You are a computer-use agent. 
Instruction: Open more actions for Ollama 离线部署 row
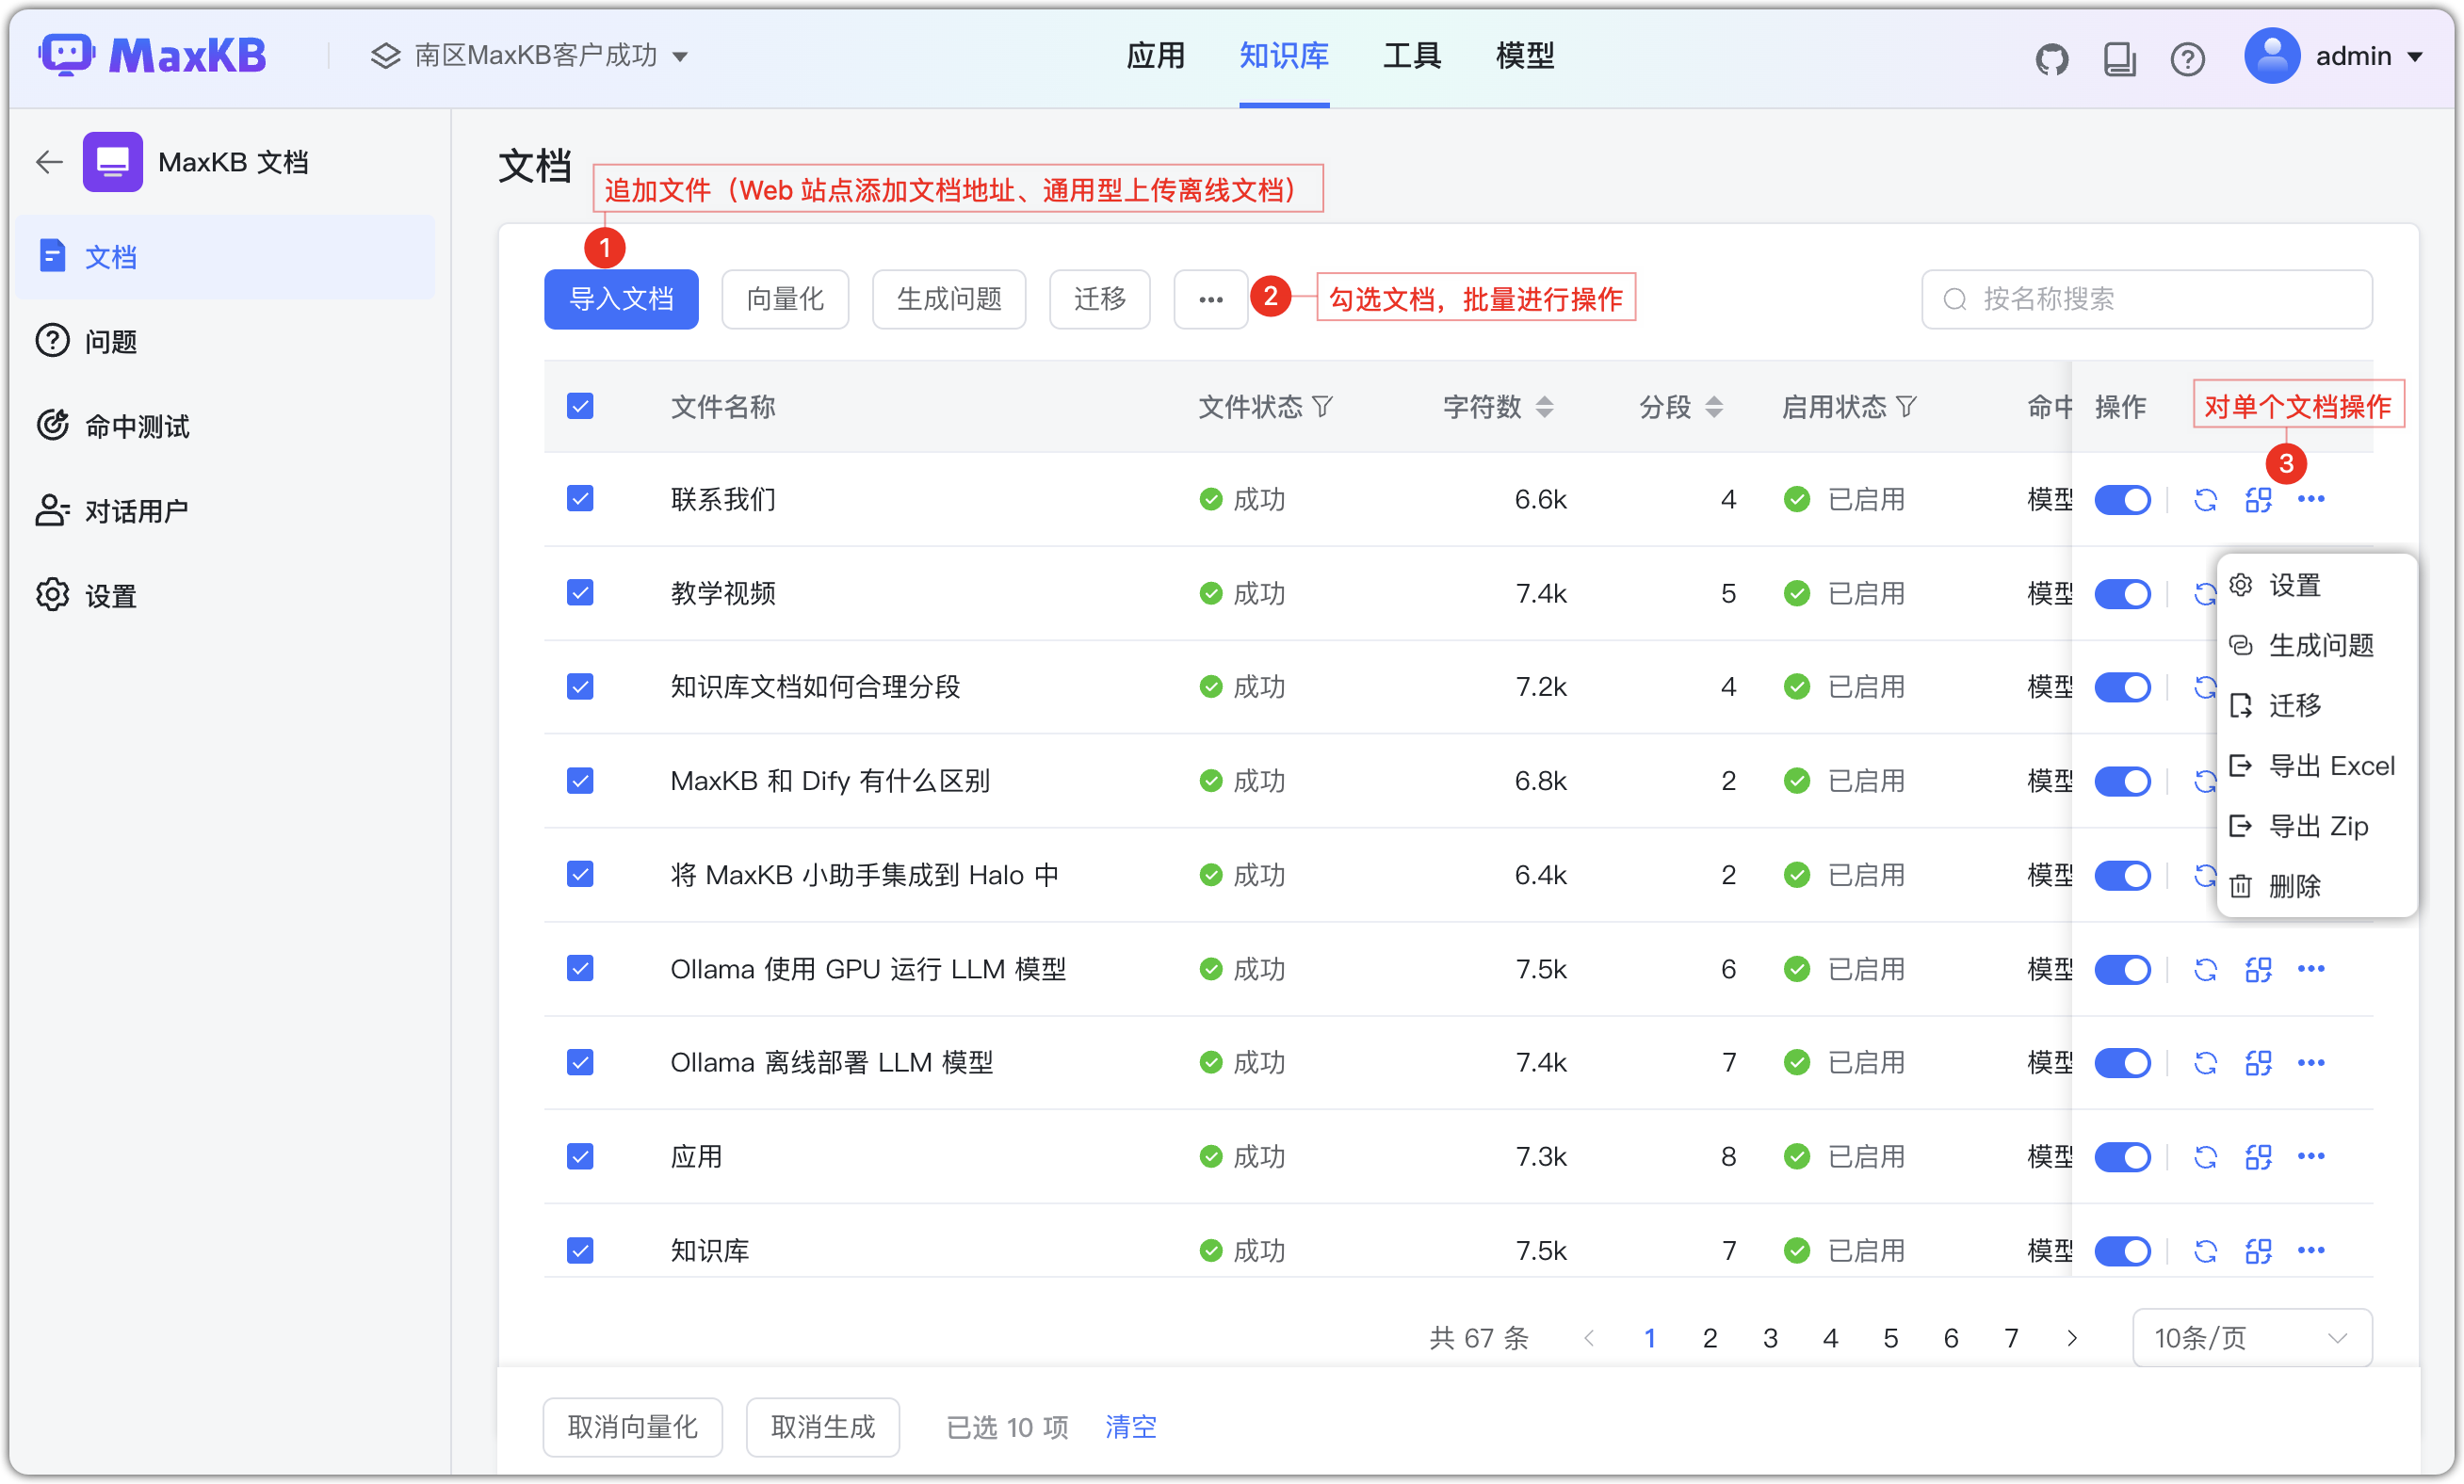(2311, 1062)
